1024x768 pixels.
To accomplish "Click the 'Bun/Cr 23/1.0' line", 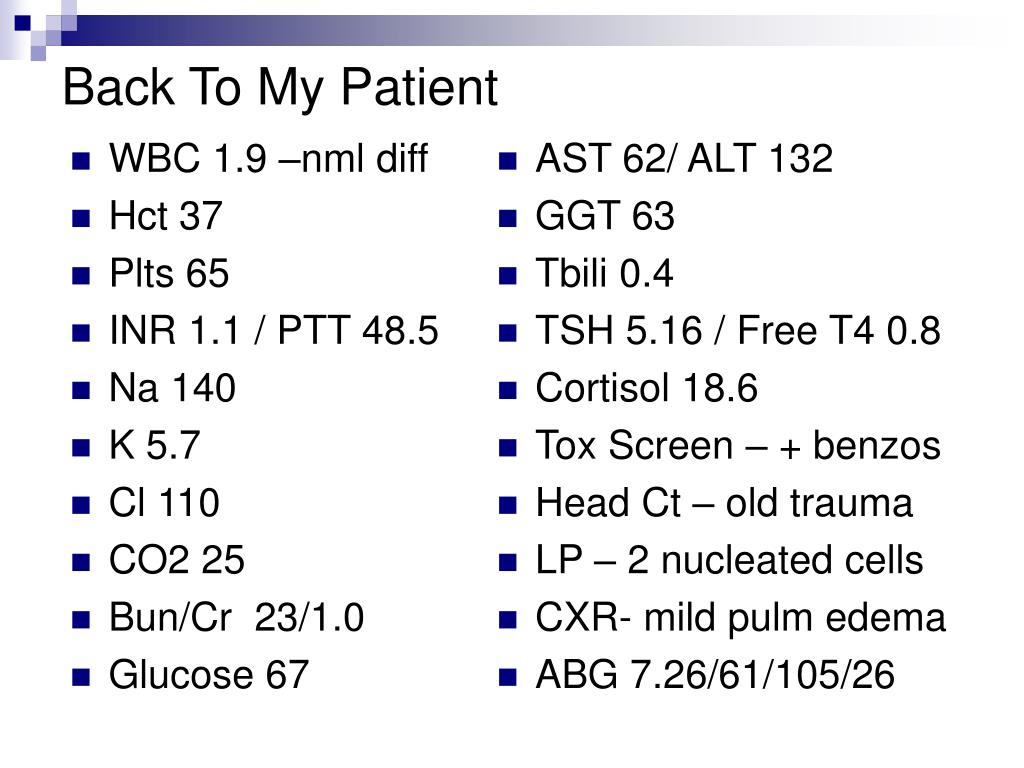I will tap(236, 617).
